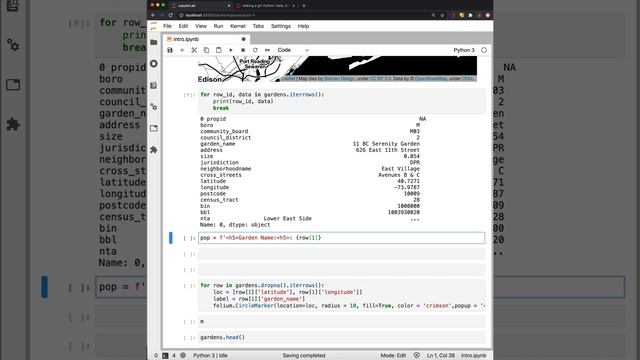Click intro.ipynb name in status bar
The image size is (640, 360).
click(x=473, y=356)
